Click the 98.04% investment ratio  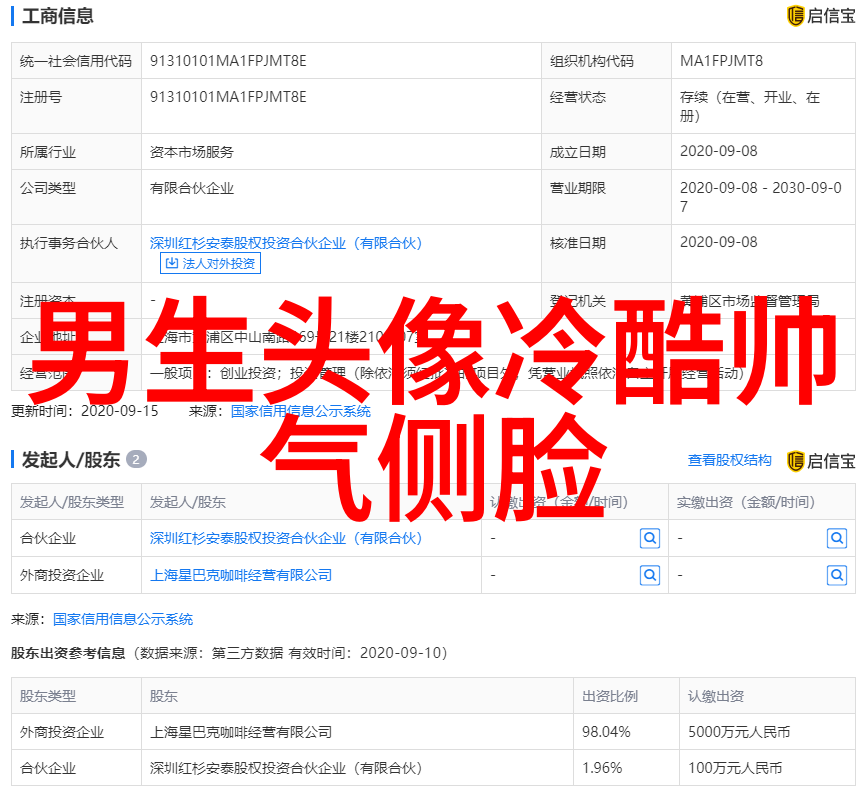[x=606, y=732]
